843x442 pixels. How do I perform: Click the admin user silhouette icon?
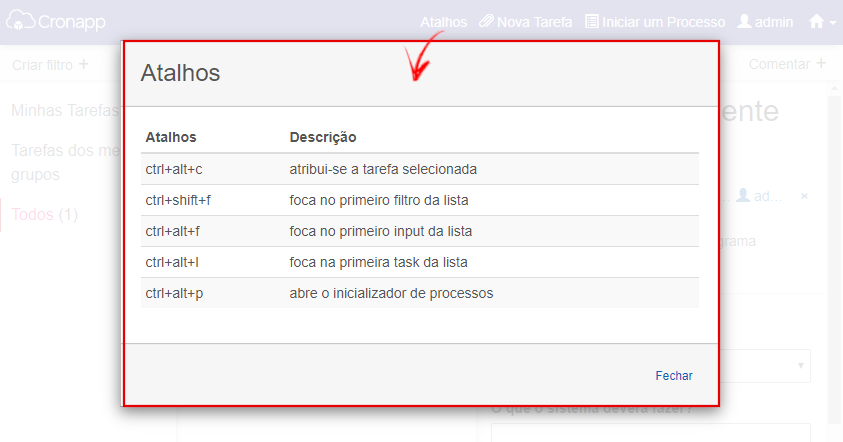click(744, 21)
